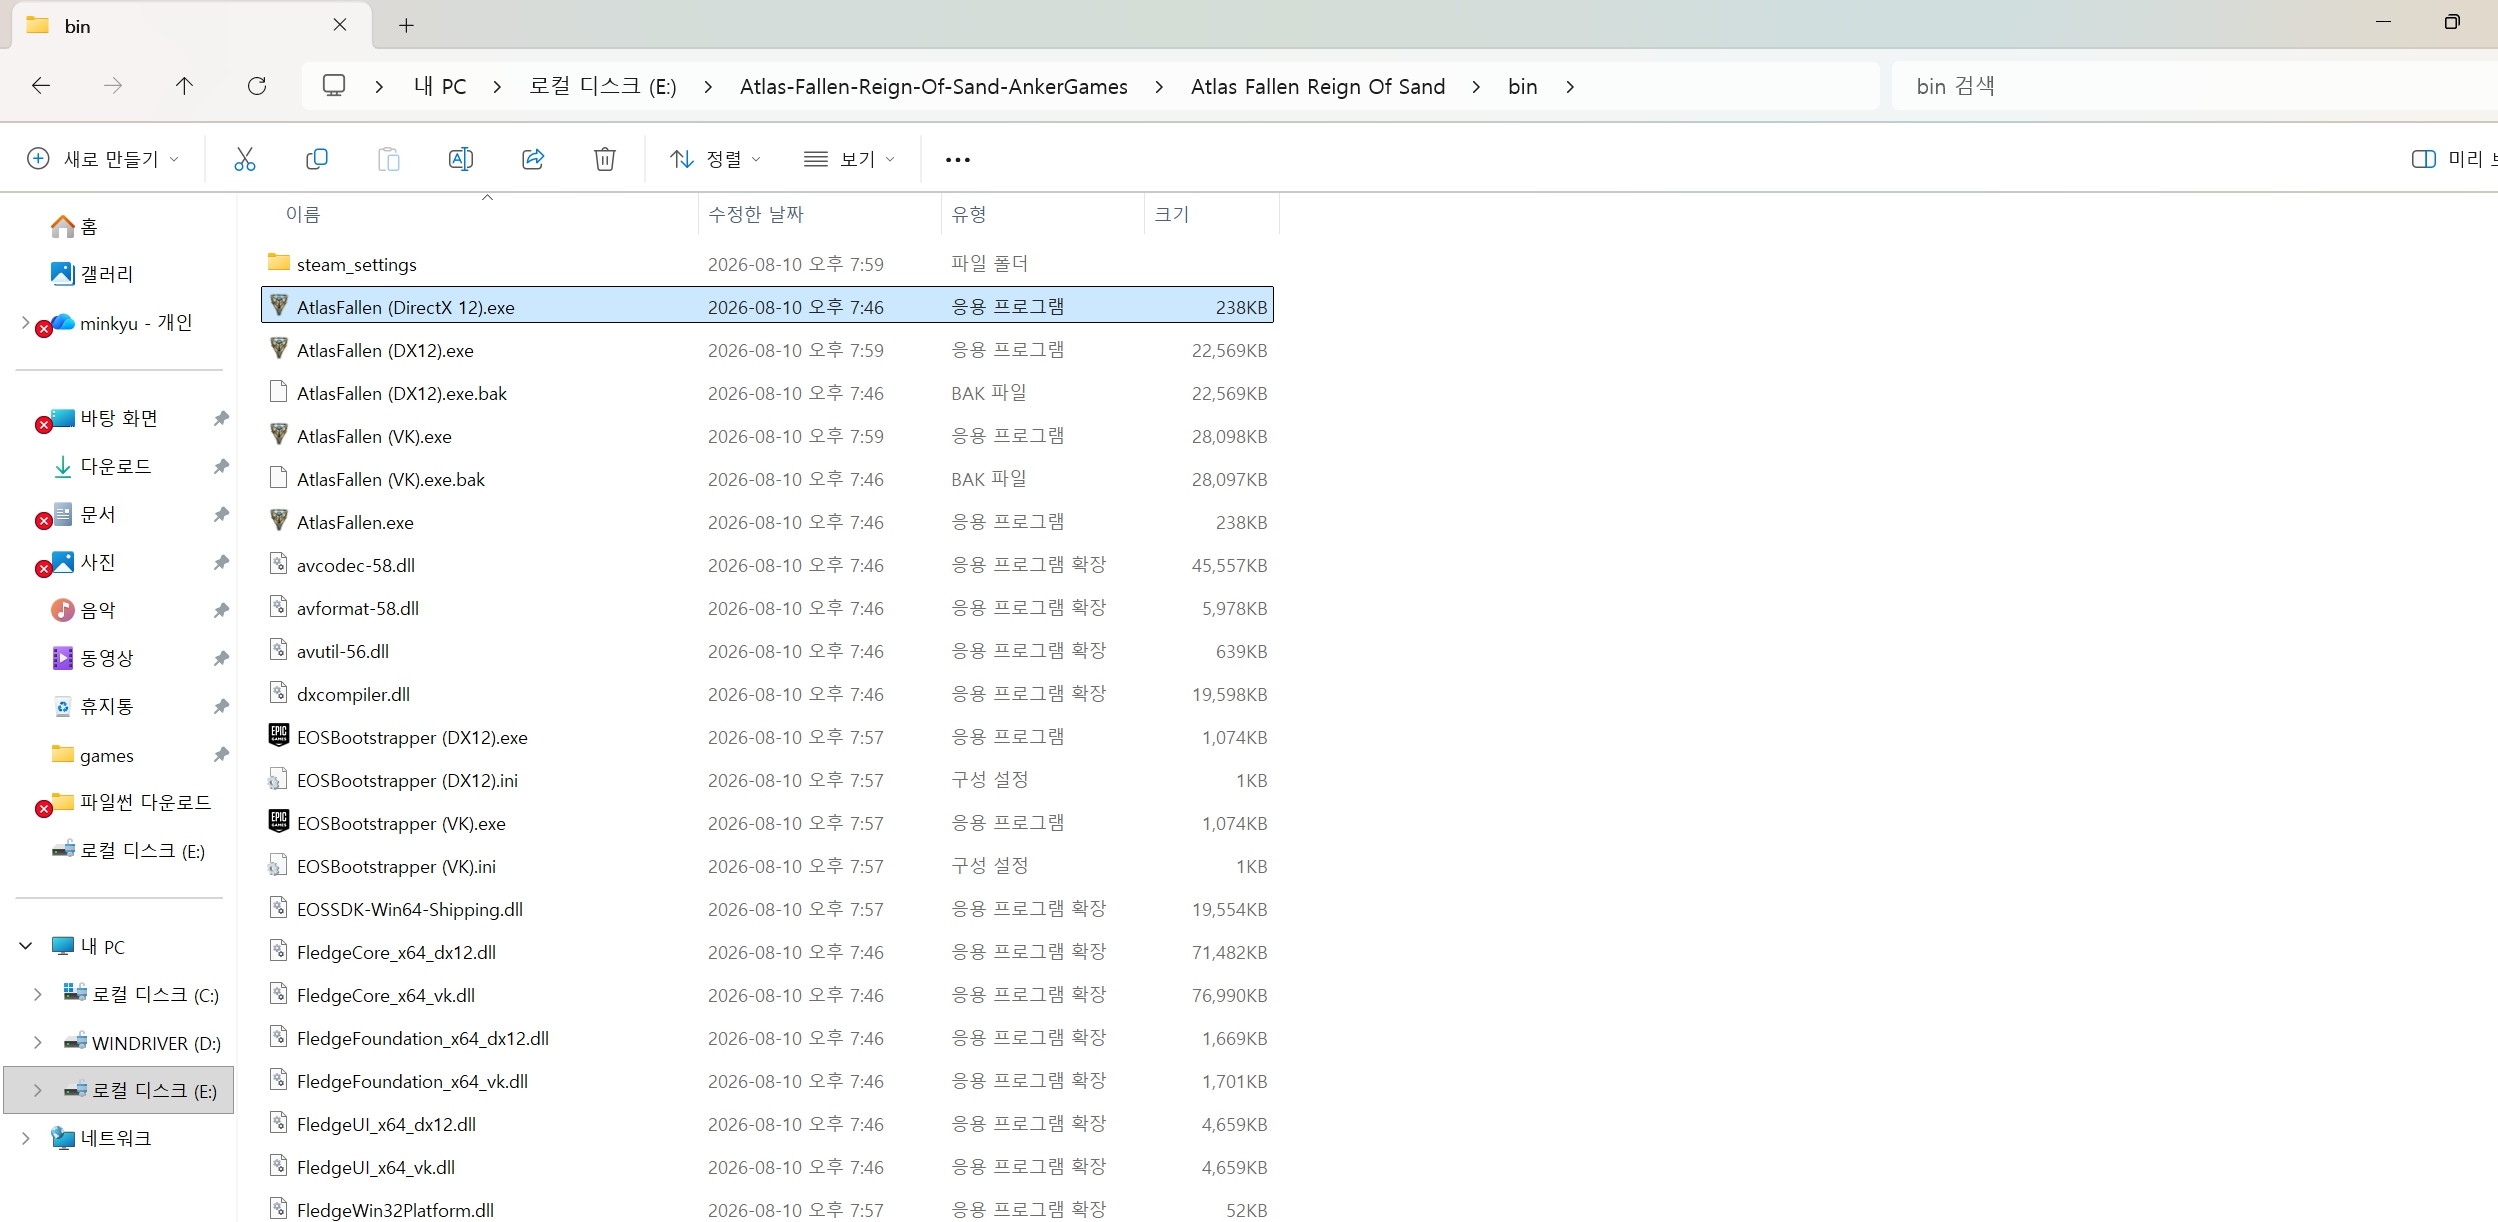
Task: Expand the minkyu - 개인 OneDrive node
Action: (25, 322)
